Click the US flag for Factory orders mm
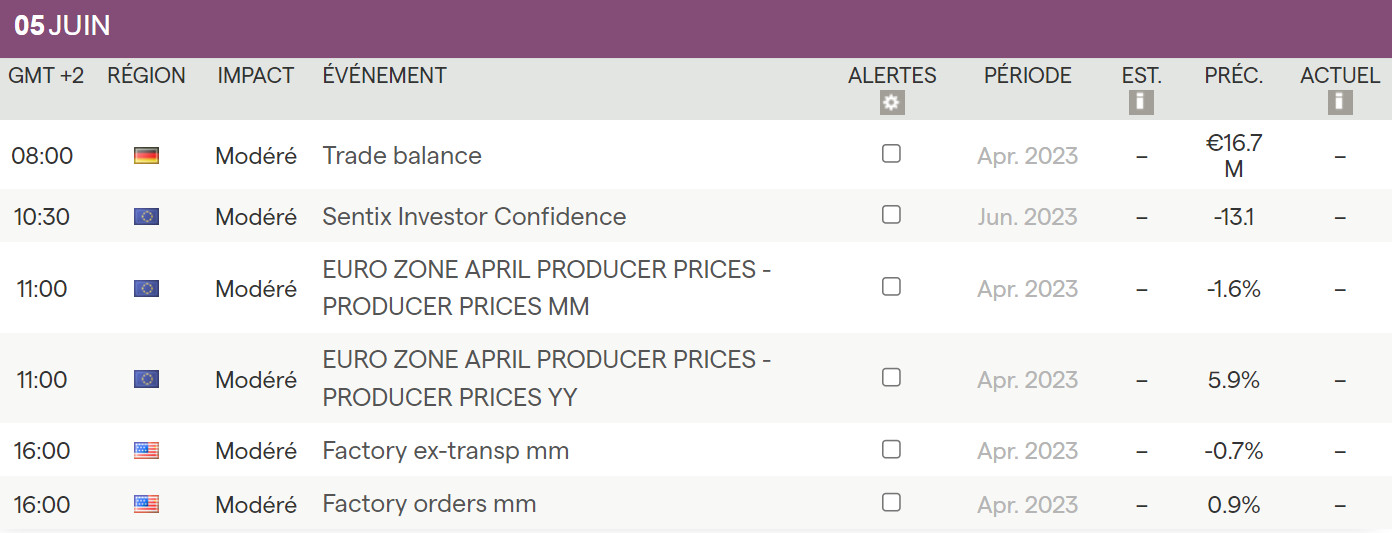Image resolution: width=1392 pixels, height=533 pixels. (x=146, y=504)
